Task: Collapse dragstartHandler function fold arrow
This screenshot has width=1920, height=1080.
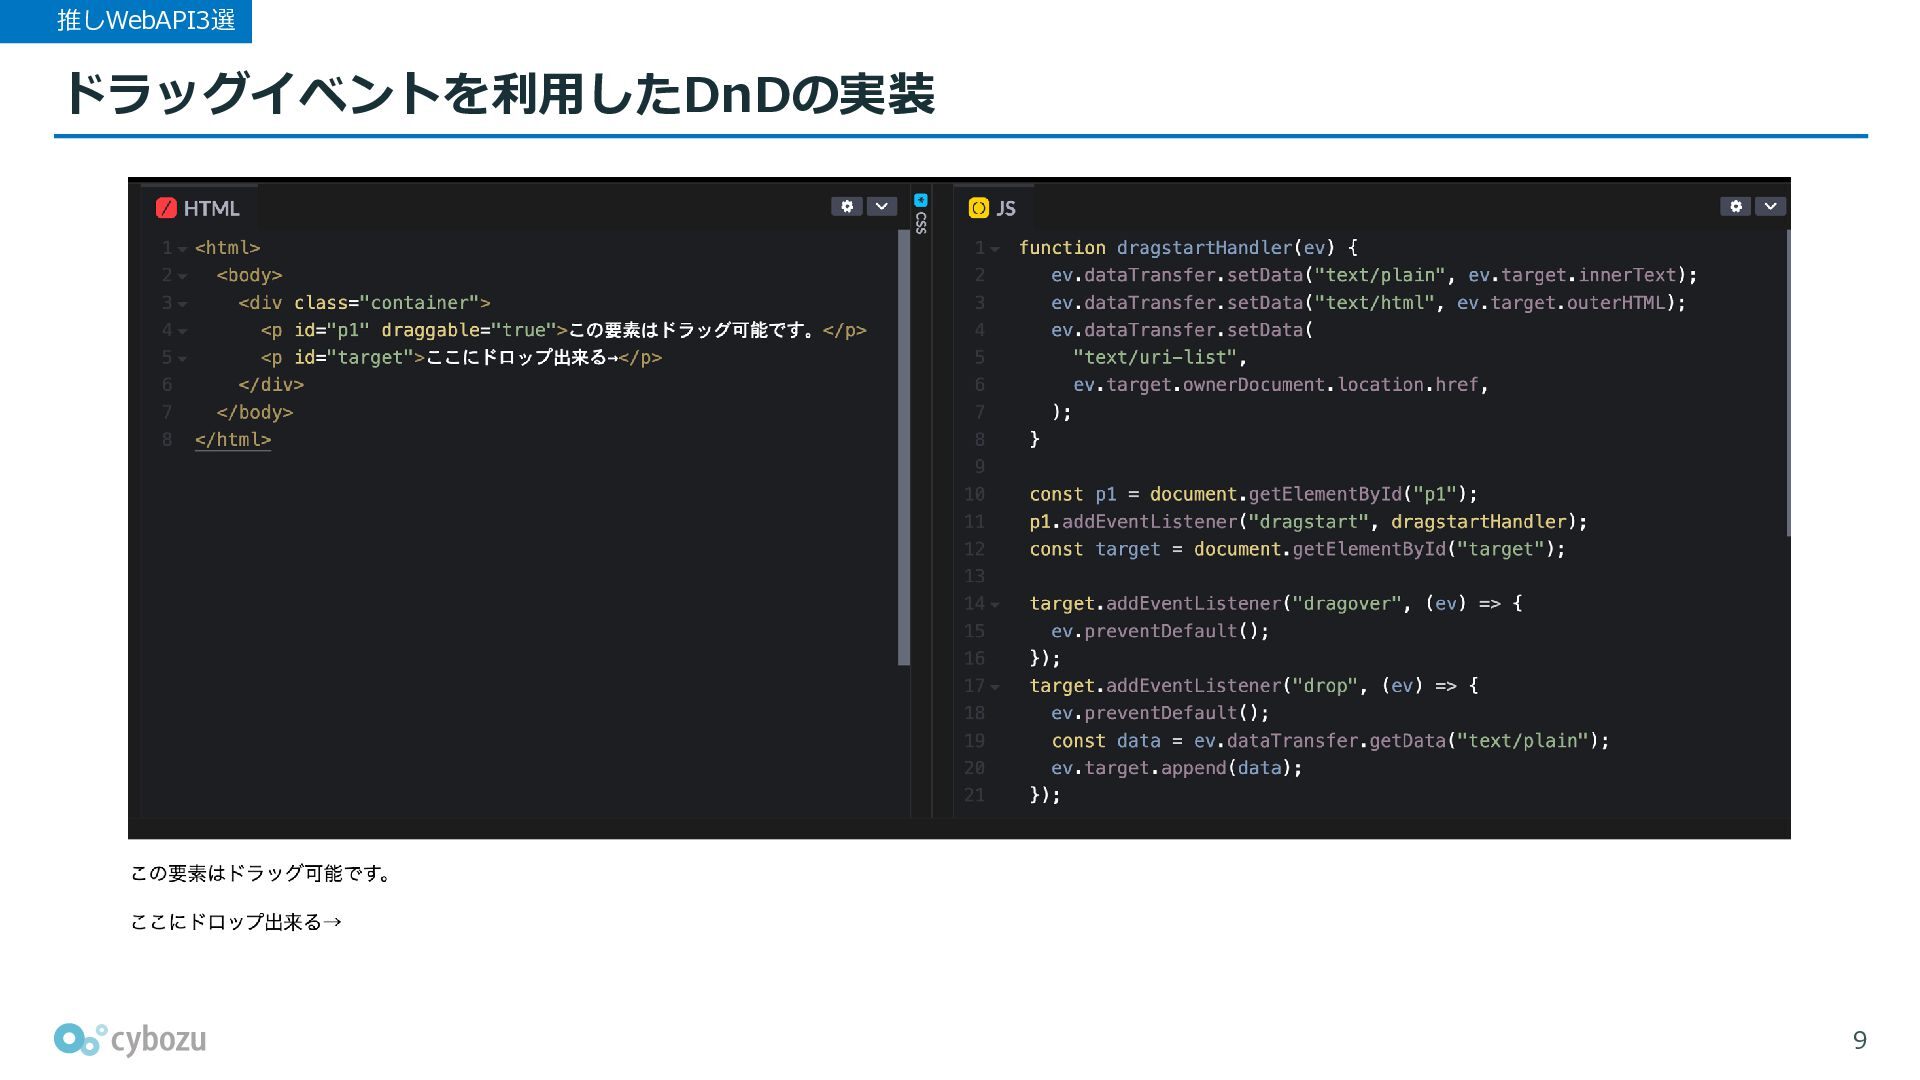Action: 995,249
